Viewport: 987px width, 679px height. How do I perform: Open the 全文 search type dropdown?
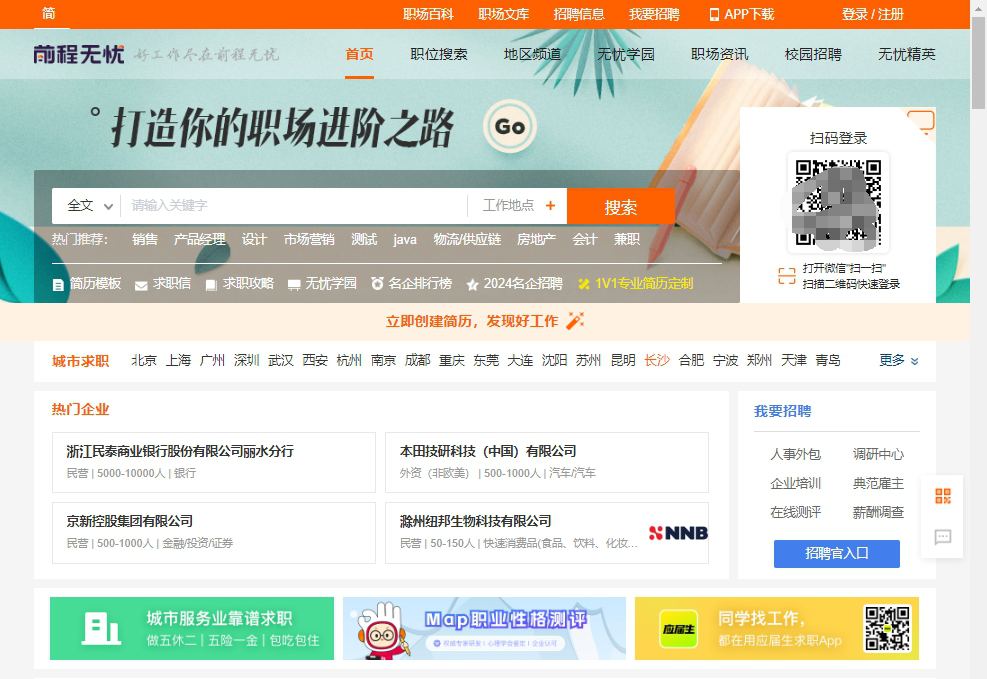point(86,206)
